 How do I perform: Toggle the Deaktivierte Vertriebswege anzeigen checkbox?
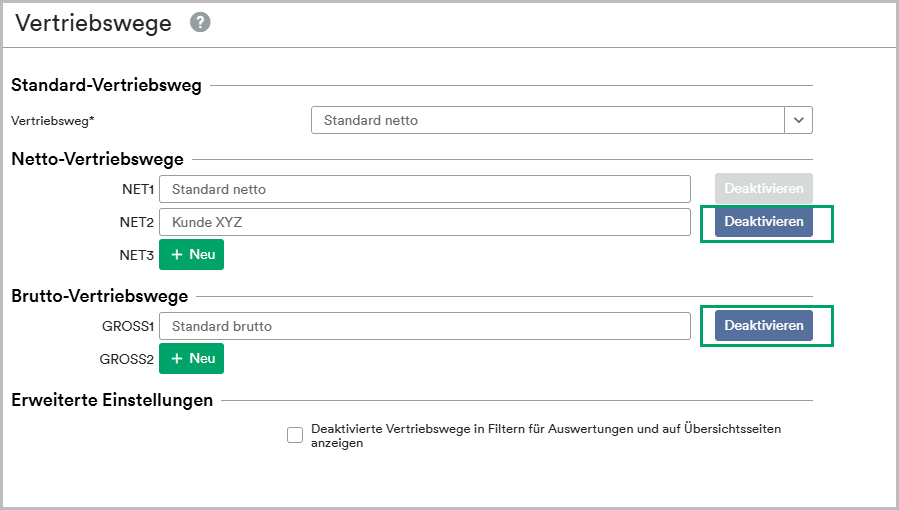tap(295, 435)
